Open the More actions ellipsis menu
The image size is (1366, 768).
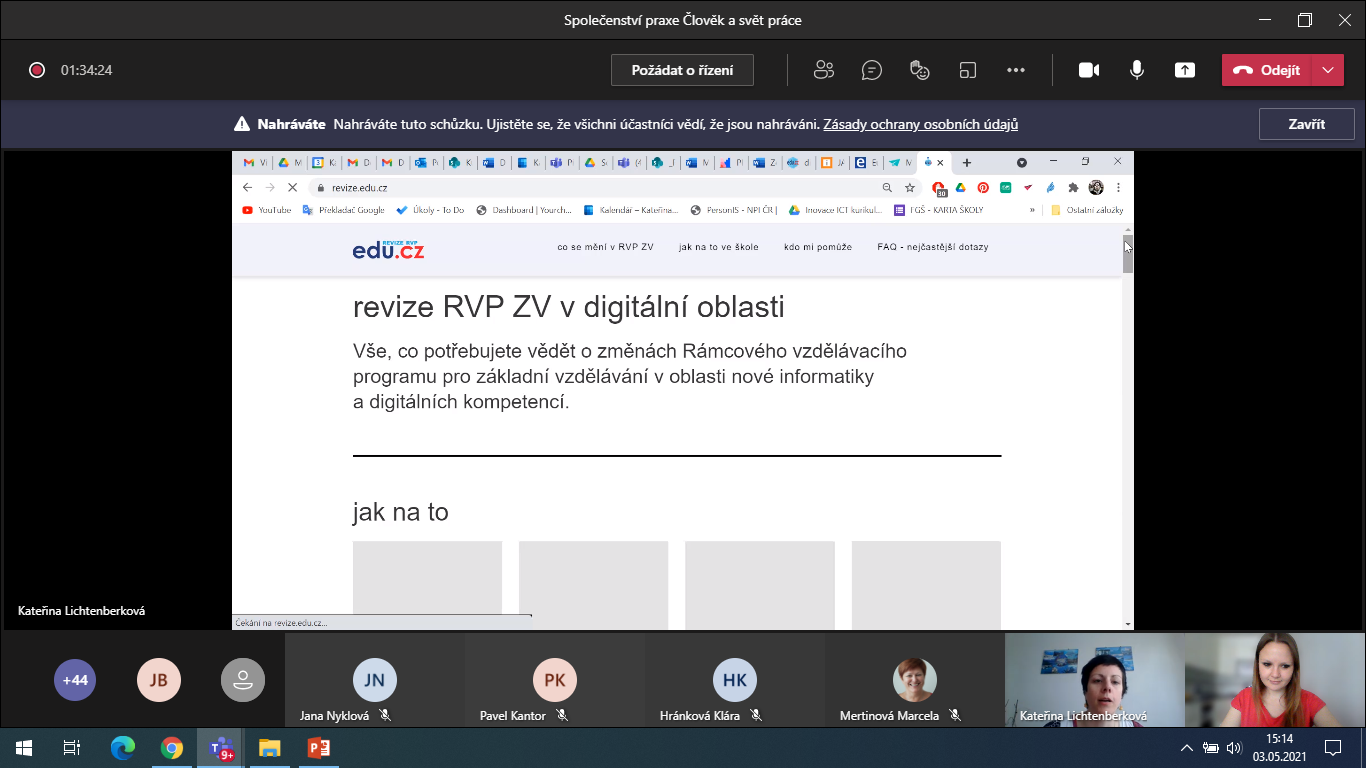pyautogui.click(x=1016, y=70)
